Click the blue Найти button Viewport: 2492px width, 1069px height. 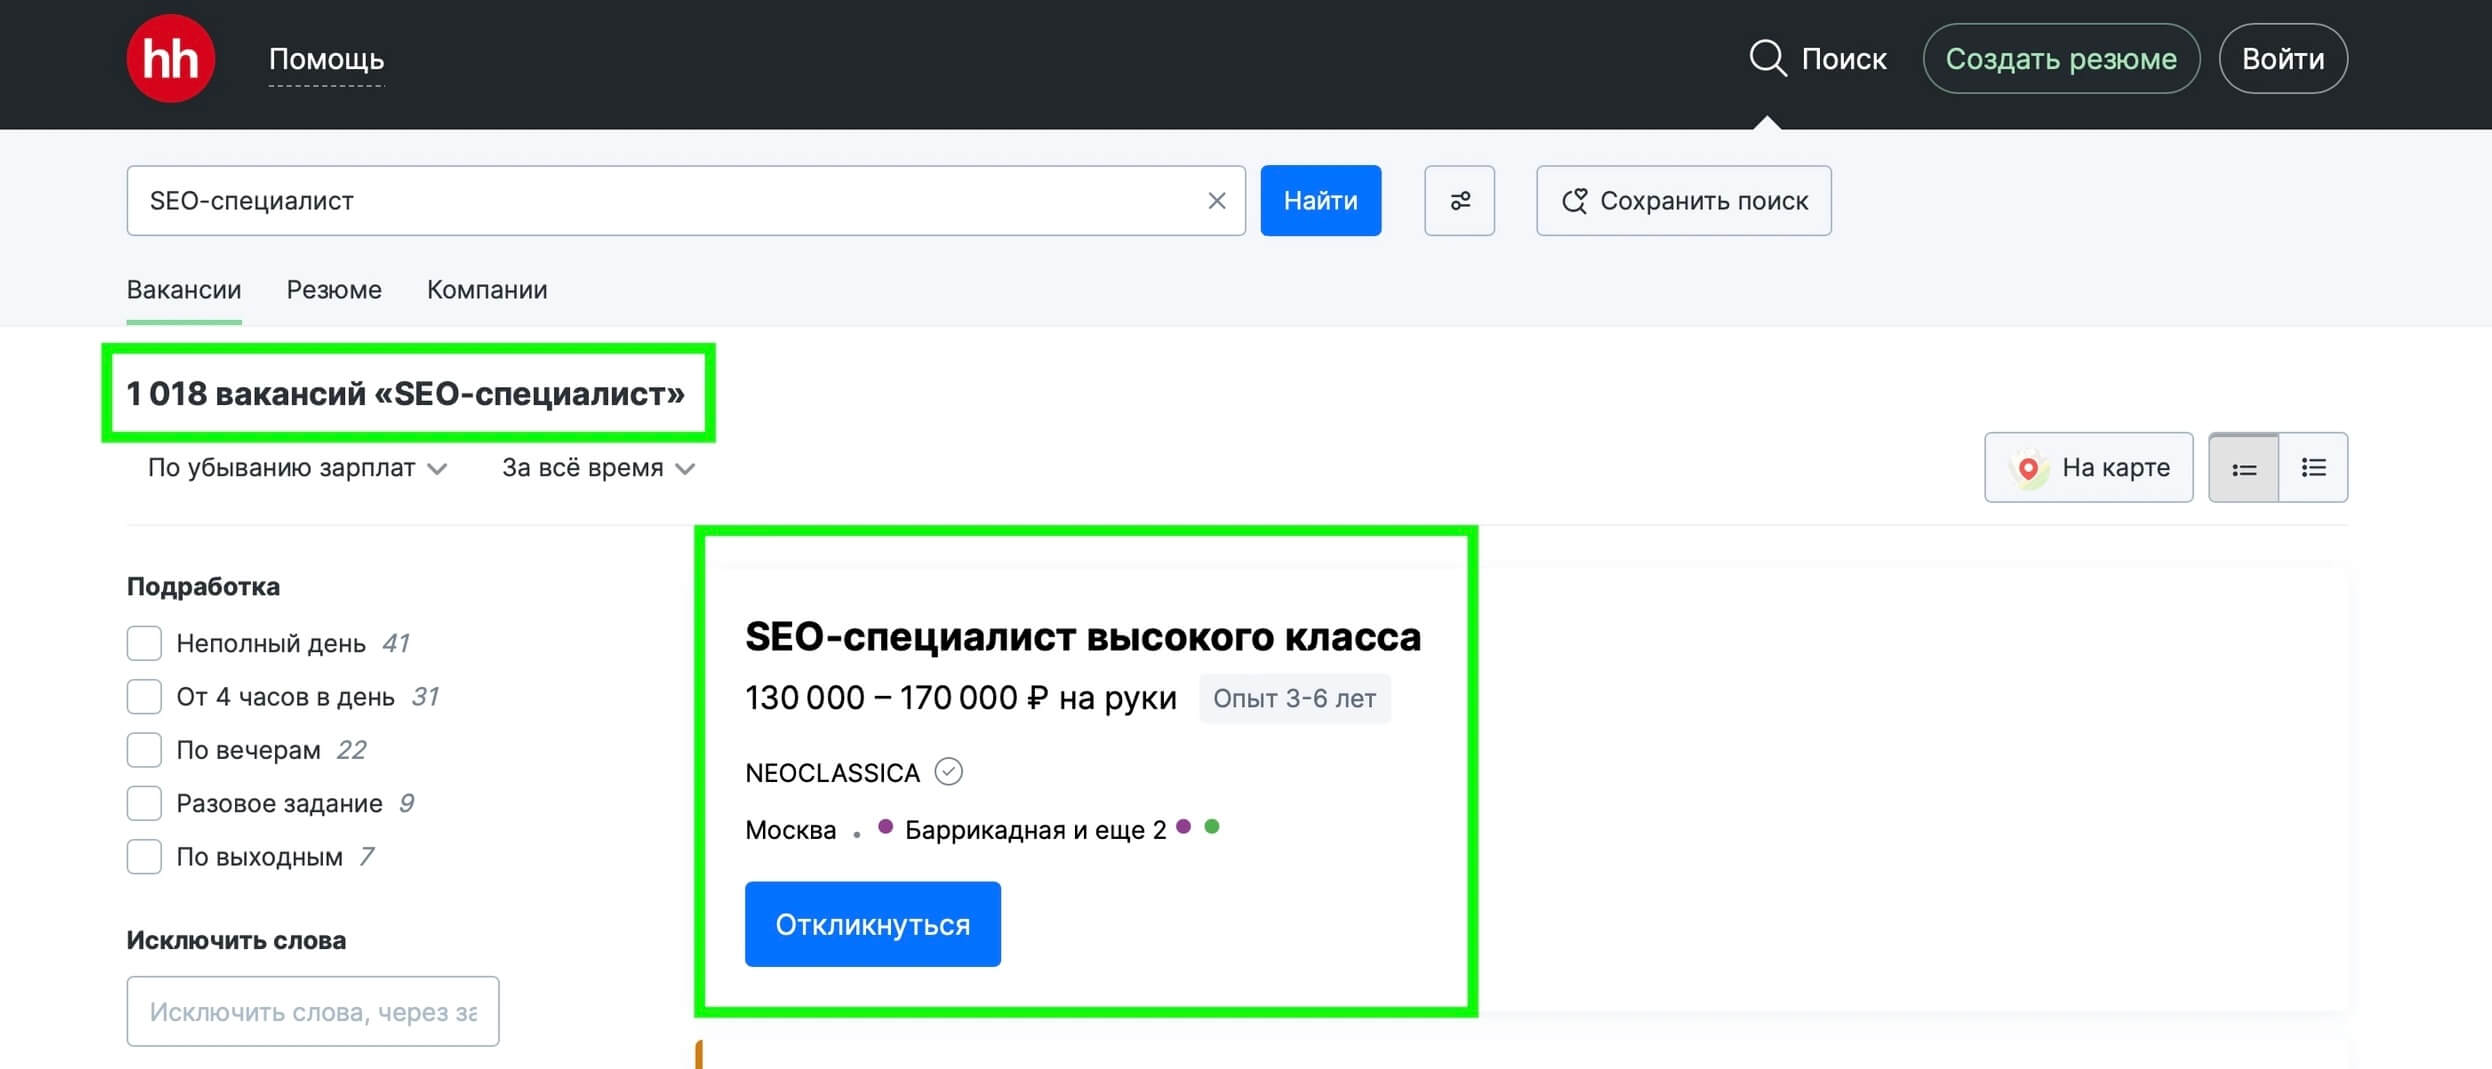point(1320,201)
